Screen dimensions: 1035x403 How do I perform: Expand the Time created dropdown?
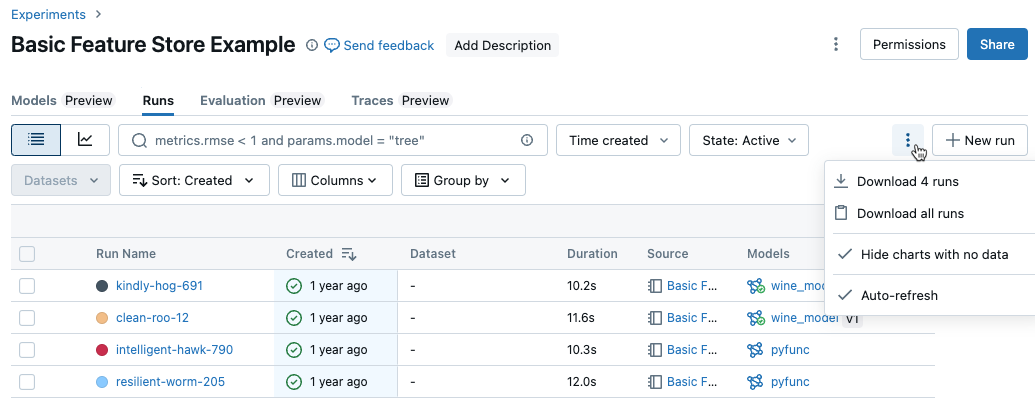[618, 141]
